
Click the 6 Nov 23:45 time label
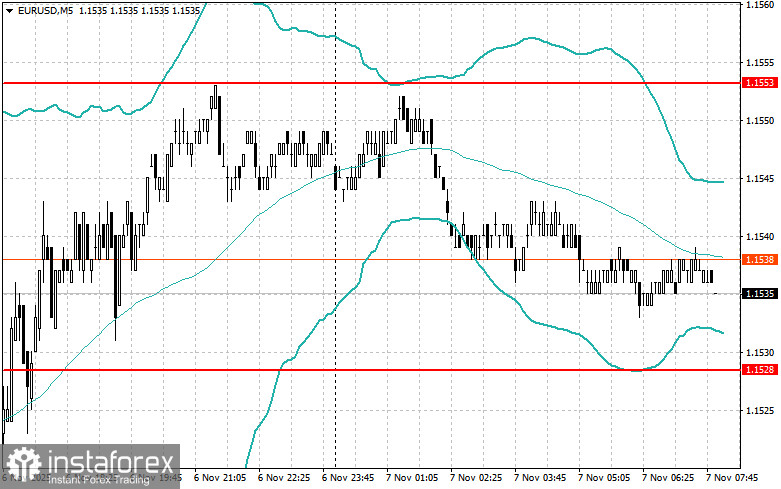[348, 478]
